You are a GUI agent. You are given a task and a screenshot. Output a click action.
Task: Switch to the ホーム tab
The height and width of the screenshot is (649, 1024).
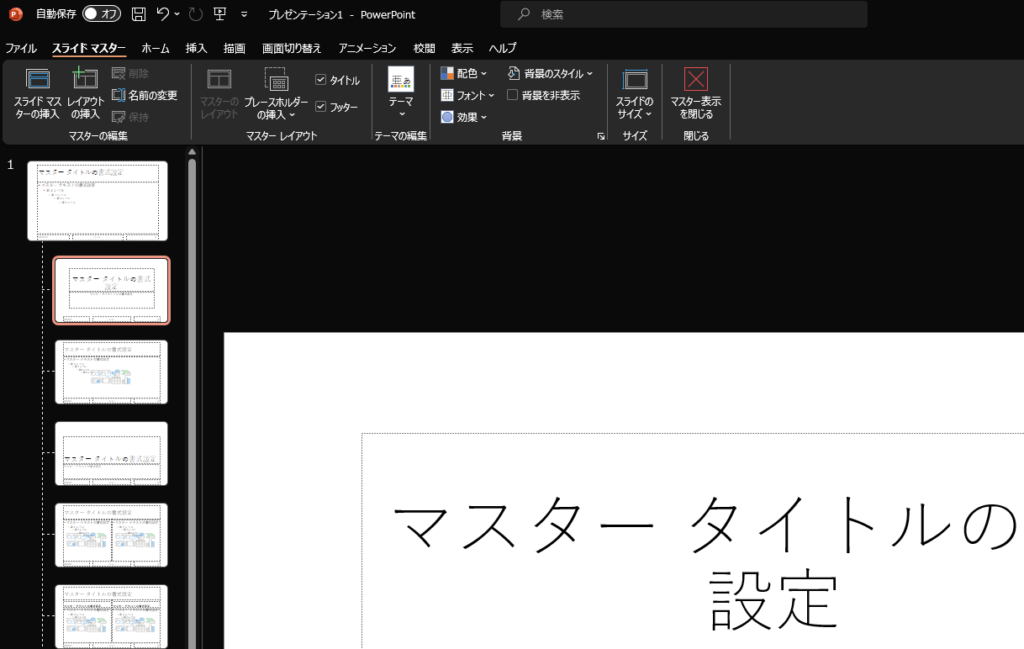click(155, 48)
